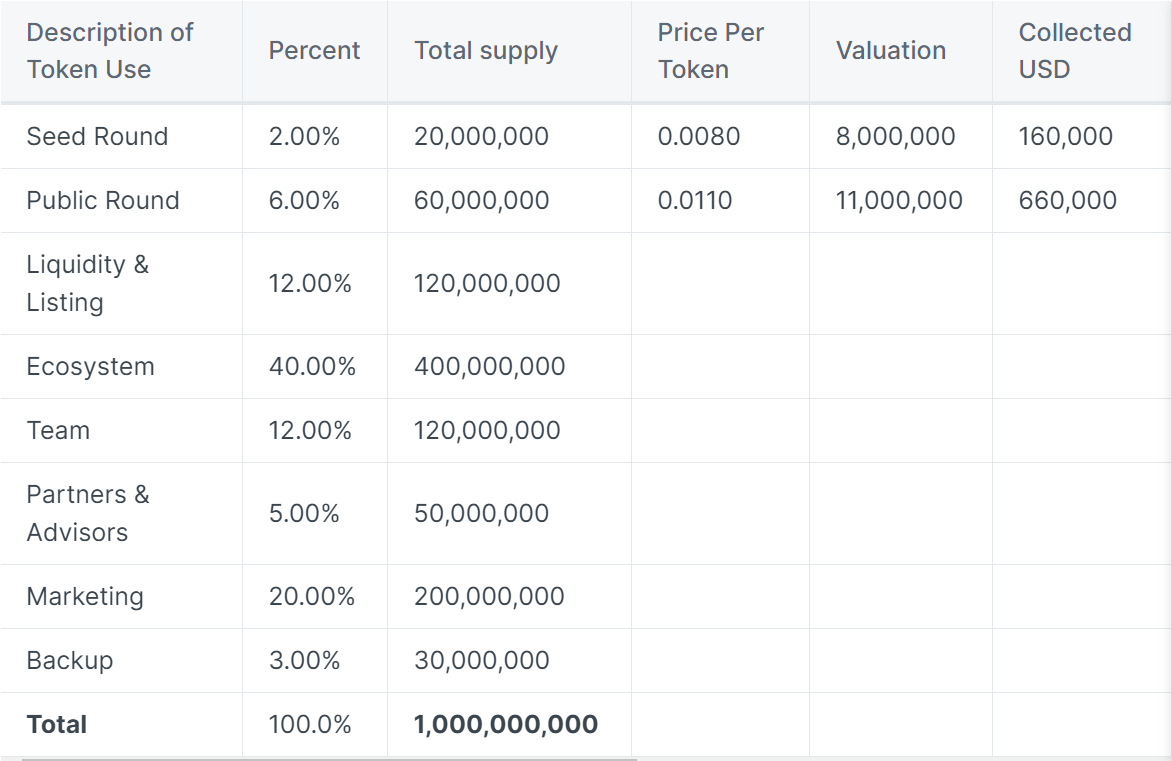The image size is (1172, 761).
Task: Click the 'Marketing' row label
Action: pos(86,595)
